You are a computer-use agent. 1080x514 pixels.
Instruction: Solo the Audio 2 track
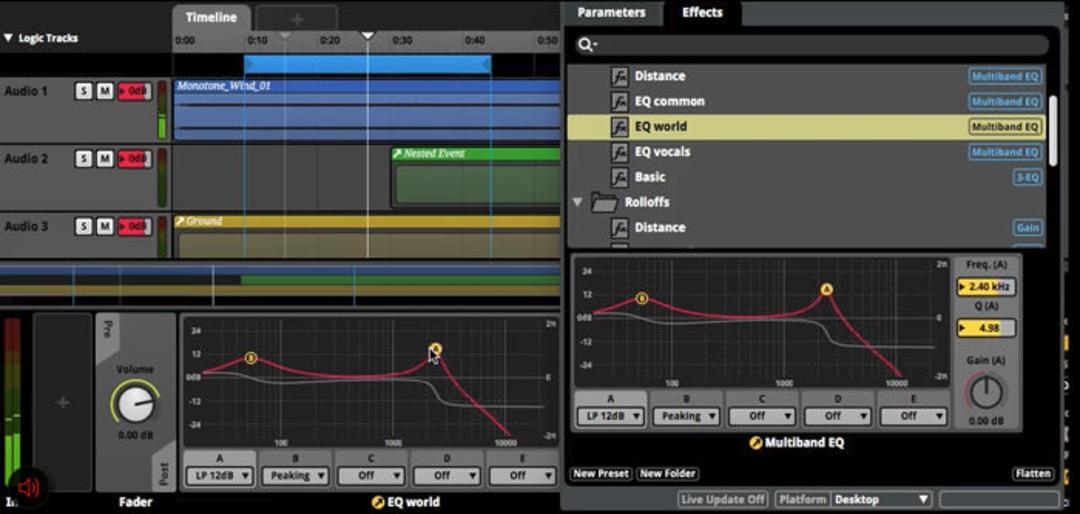[x=83, y=159]
